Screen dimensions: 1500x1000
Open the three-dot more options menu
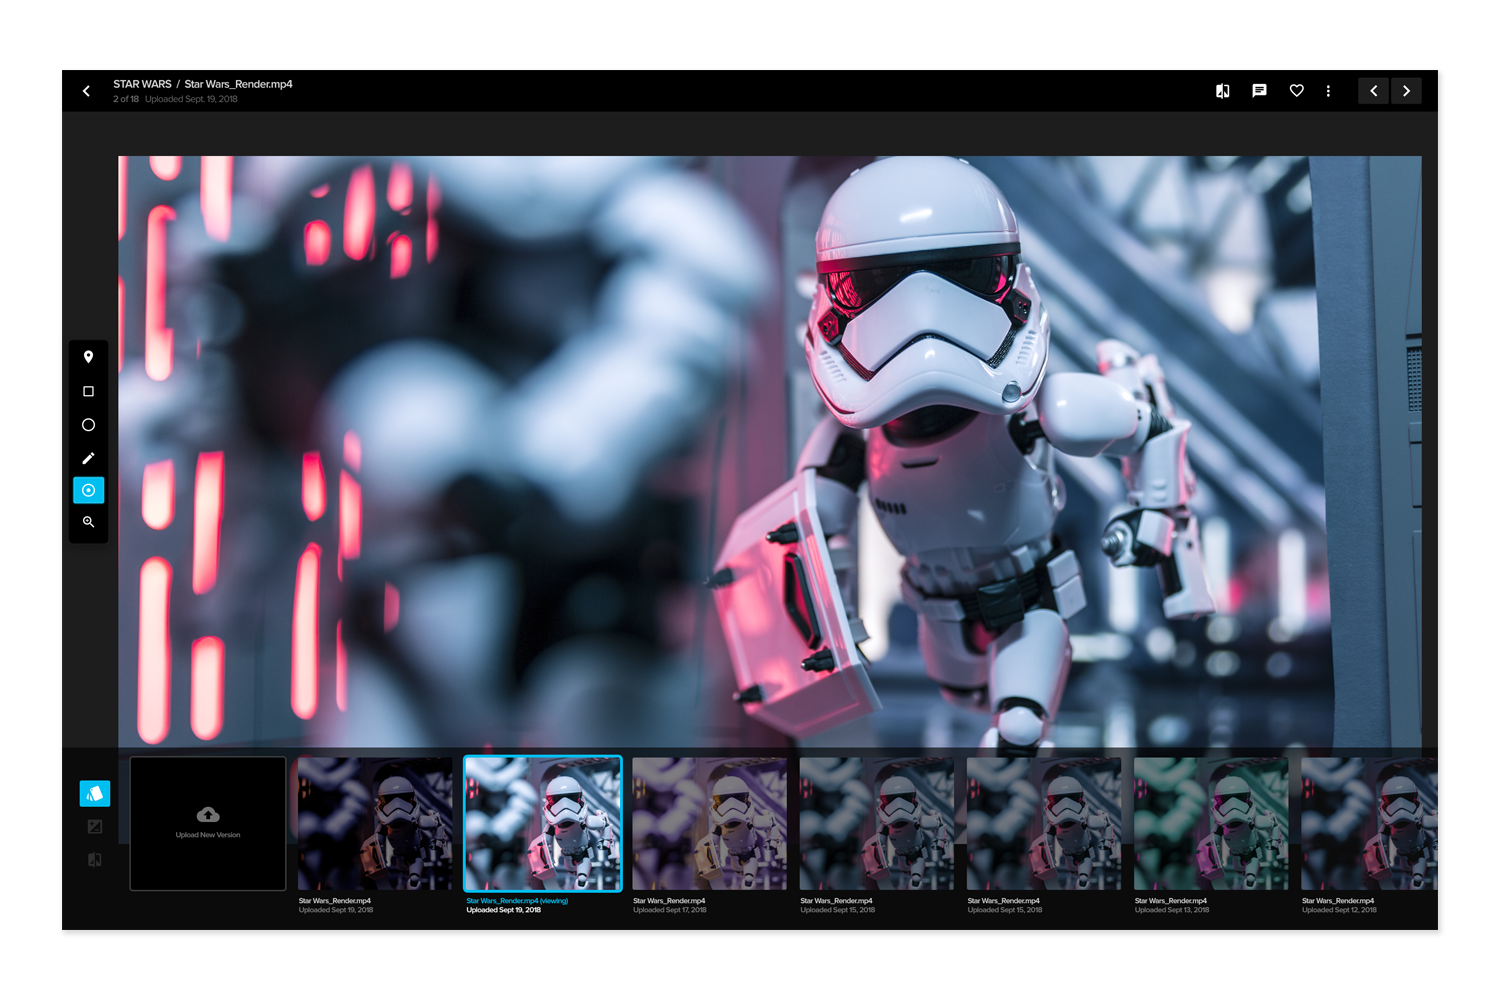(1328, 91)
